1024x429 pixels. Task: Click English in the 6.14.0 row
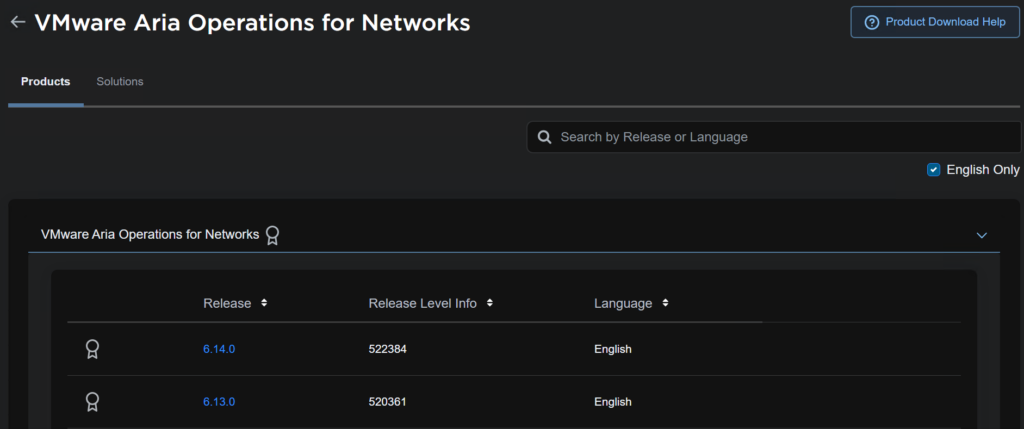click(613, 349)
